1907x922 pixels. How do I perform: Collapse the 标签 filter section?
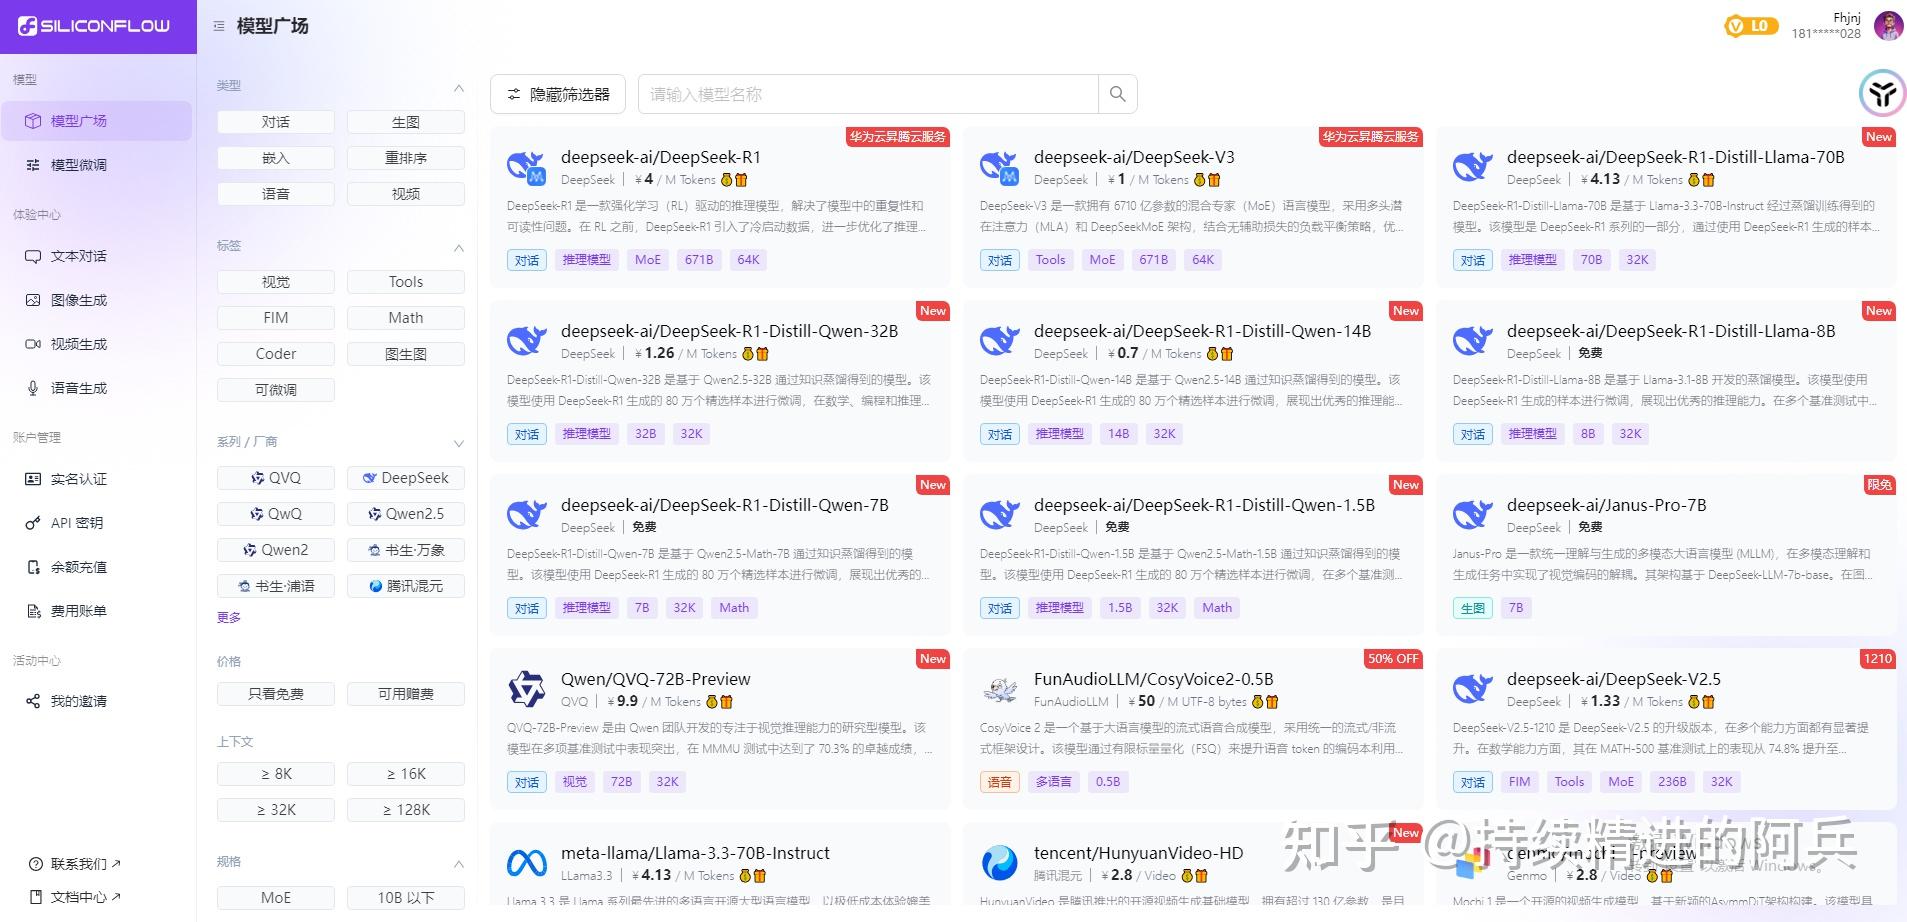(x=459, y=248)
